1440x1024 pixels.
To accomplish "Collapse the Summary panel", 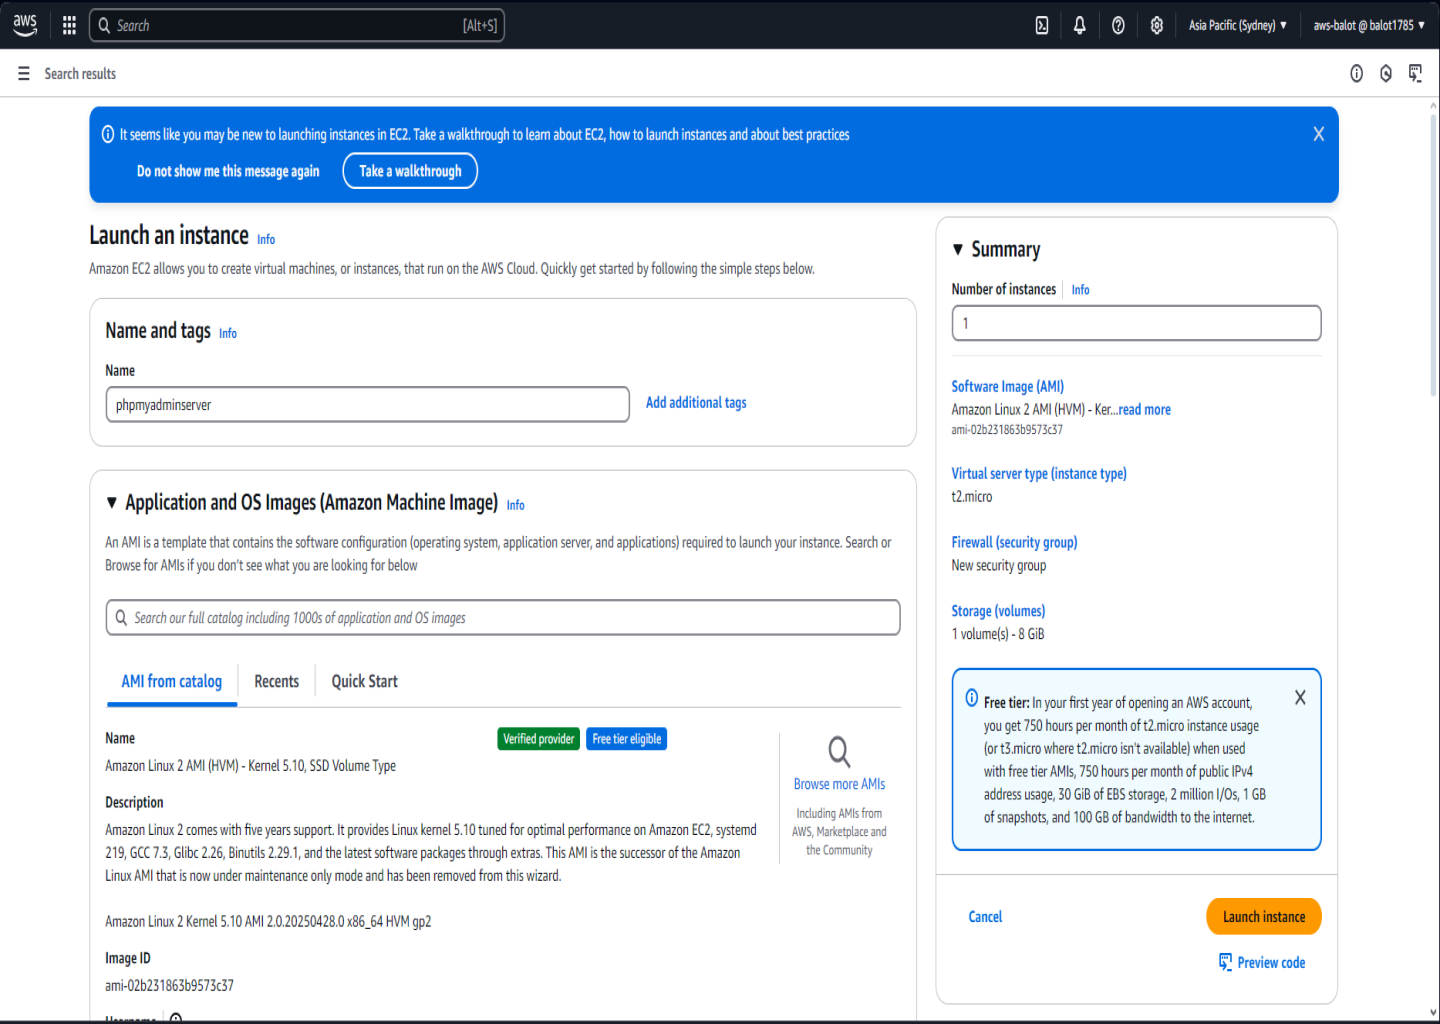I will (x=958, y=249).
